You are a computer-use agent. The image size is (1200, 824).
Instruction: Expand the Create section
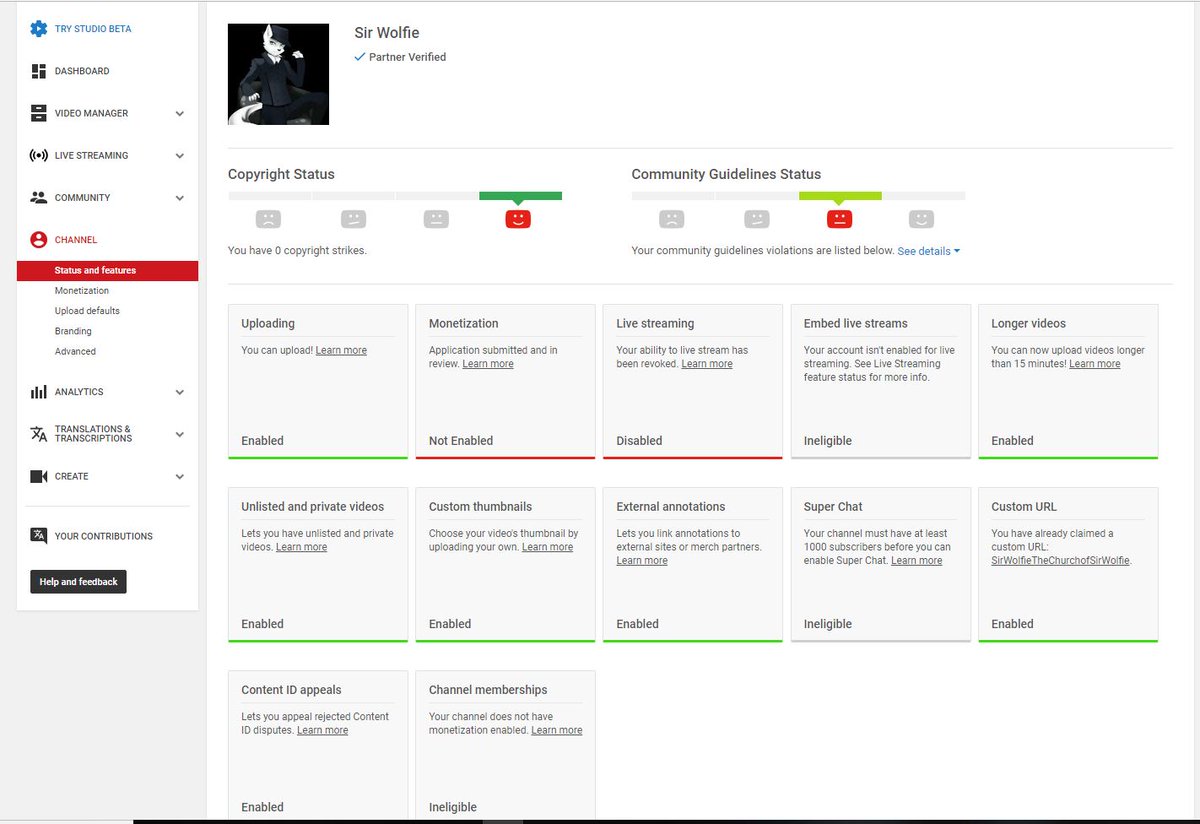(x=180, y=476)
